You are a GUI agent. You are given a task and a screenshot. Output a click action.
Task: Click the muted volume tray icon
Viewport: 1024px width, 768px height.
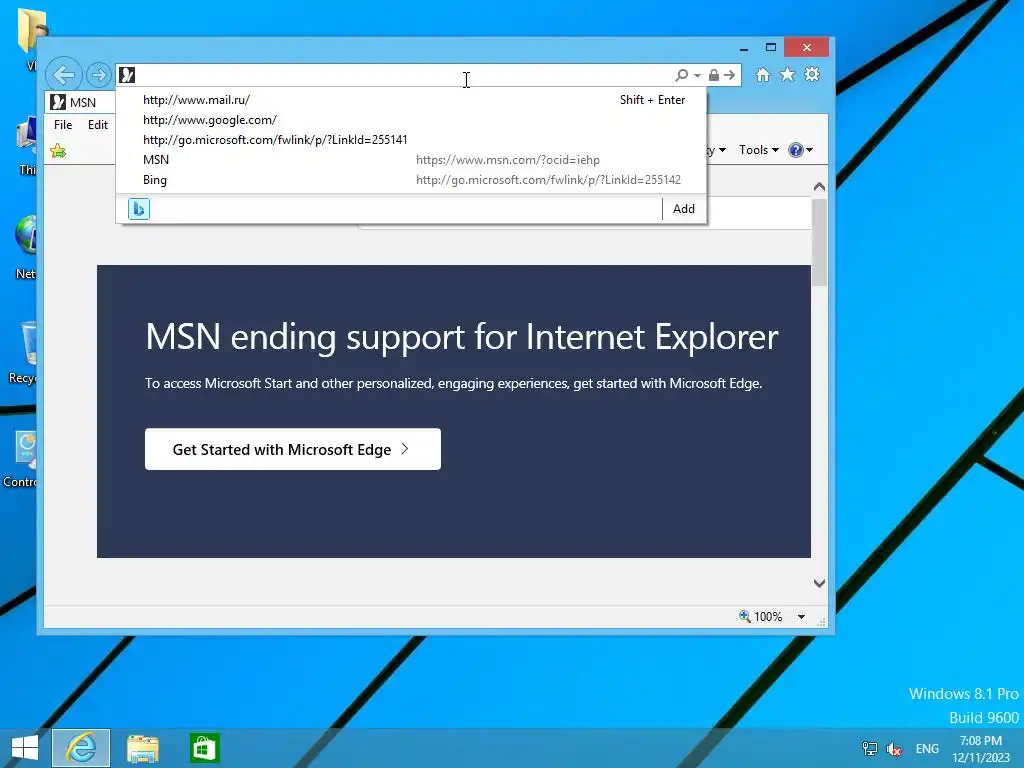click(894, 748)
